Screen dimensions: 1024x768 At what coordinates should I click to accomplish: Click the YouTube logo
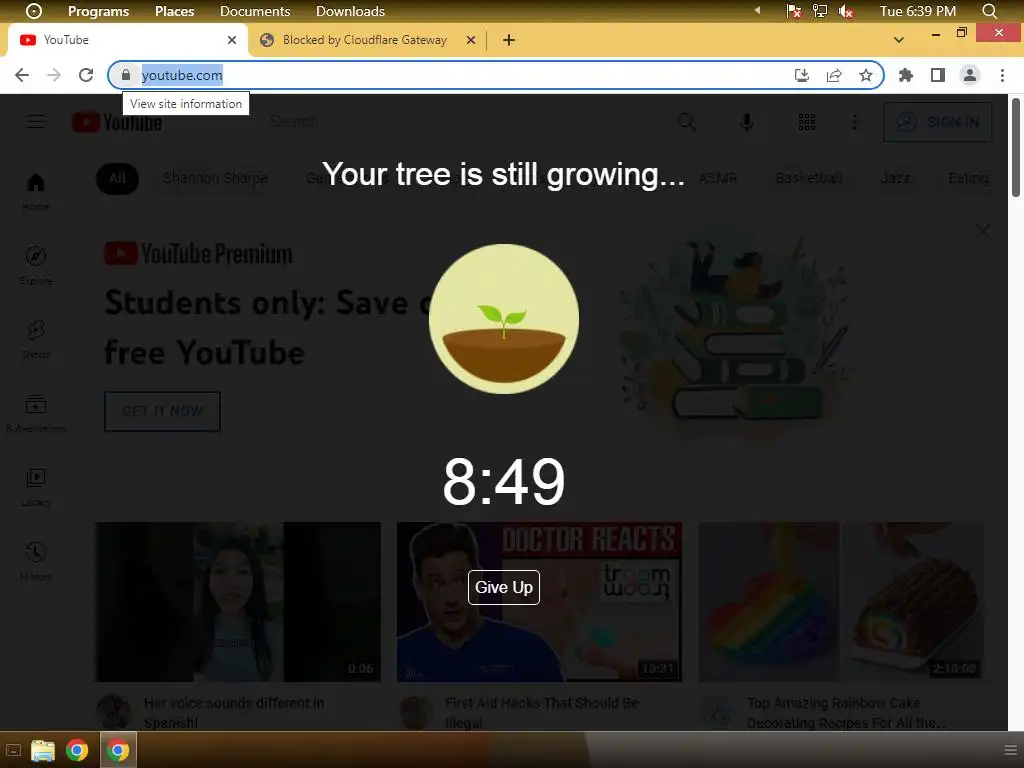(x=117, y=122)
